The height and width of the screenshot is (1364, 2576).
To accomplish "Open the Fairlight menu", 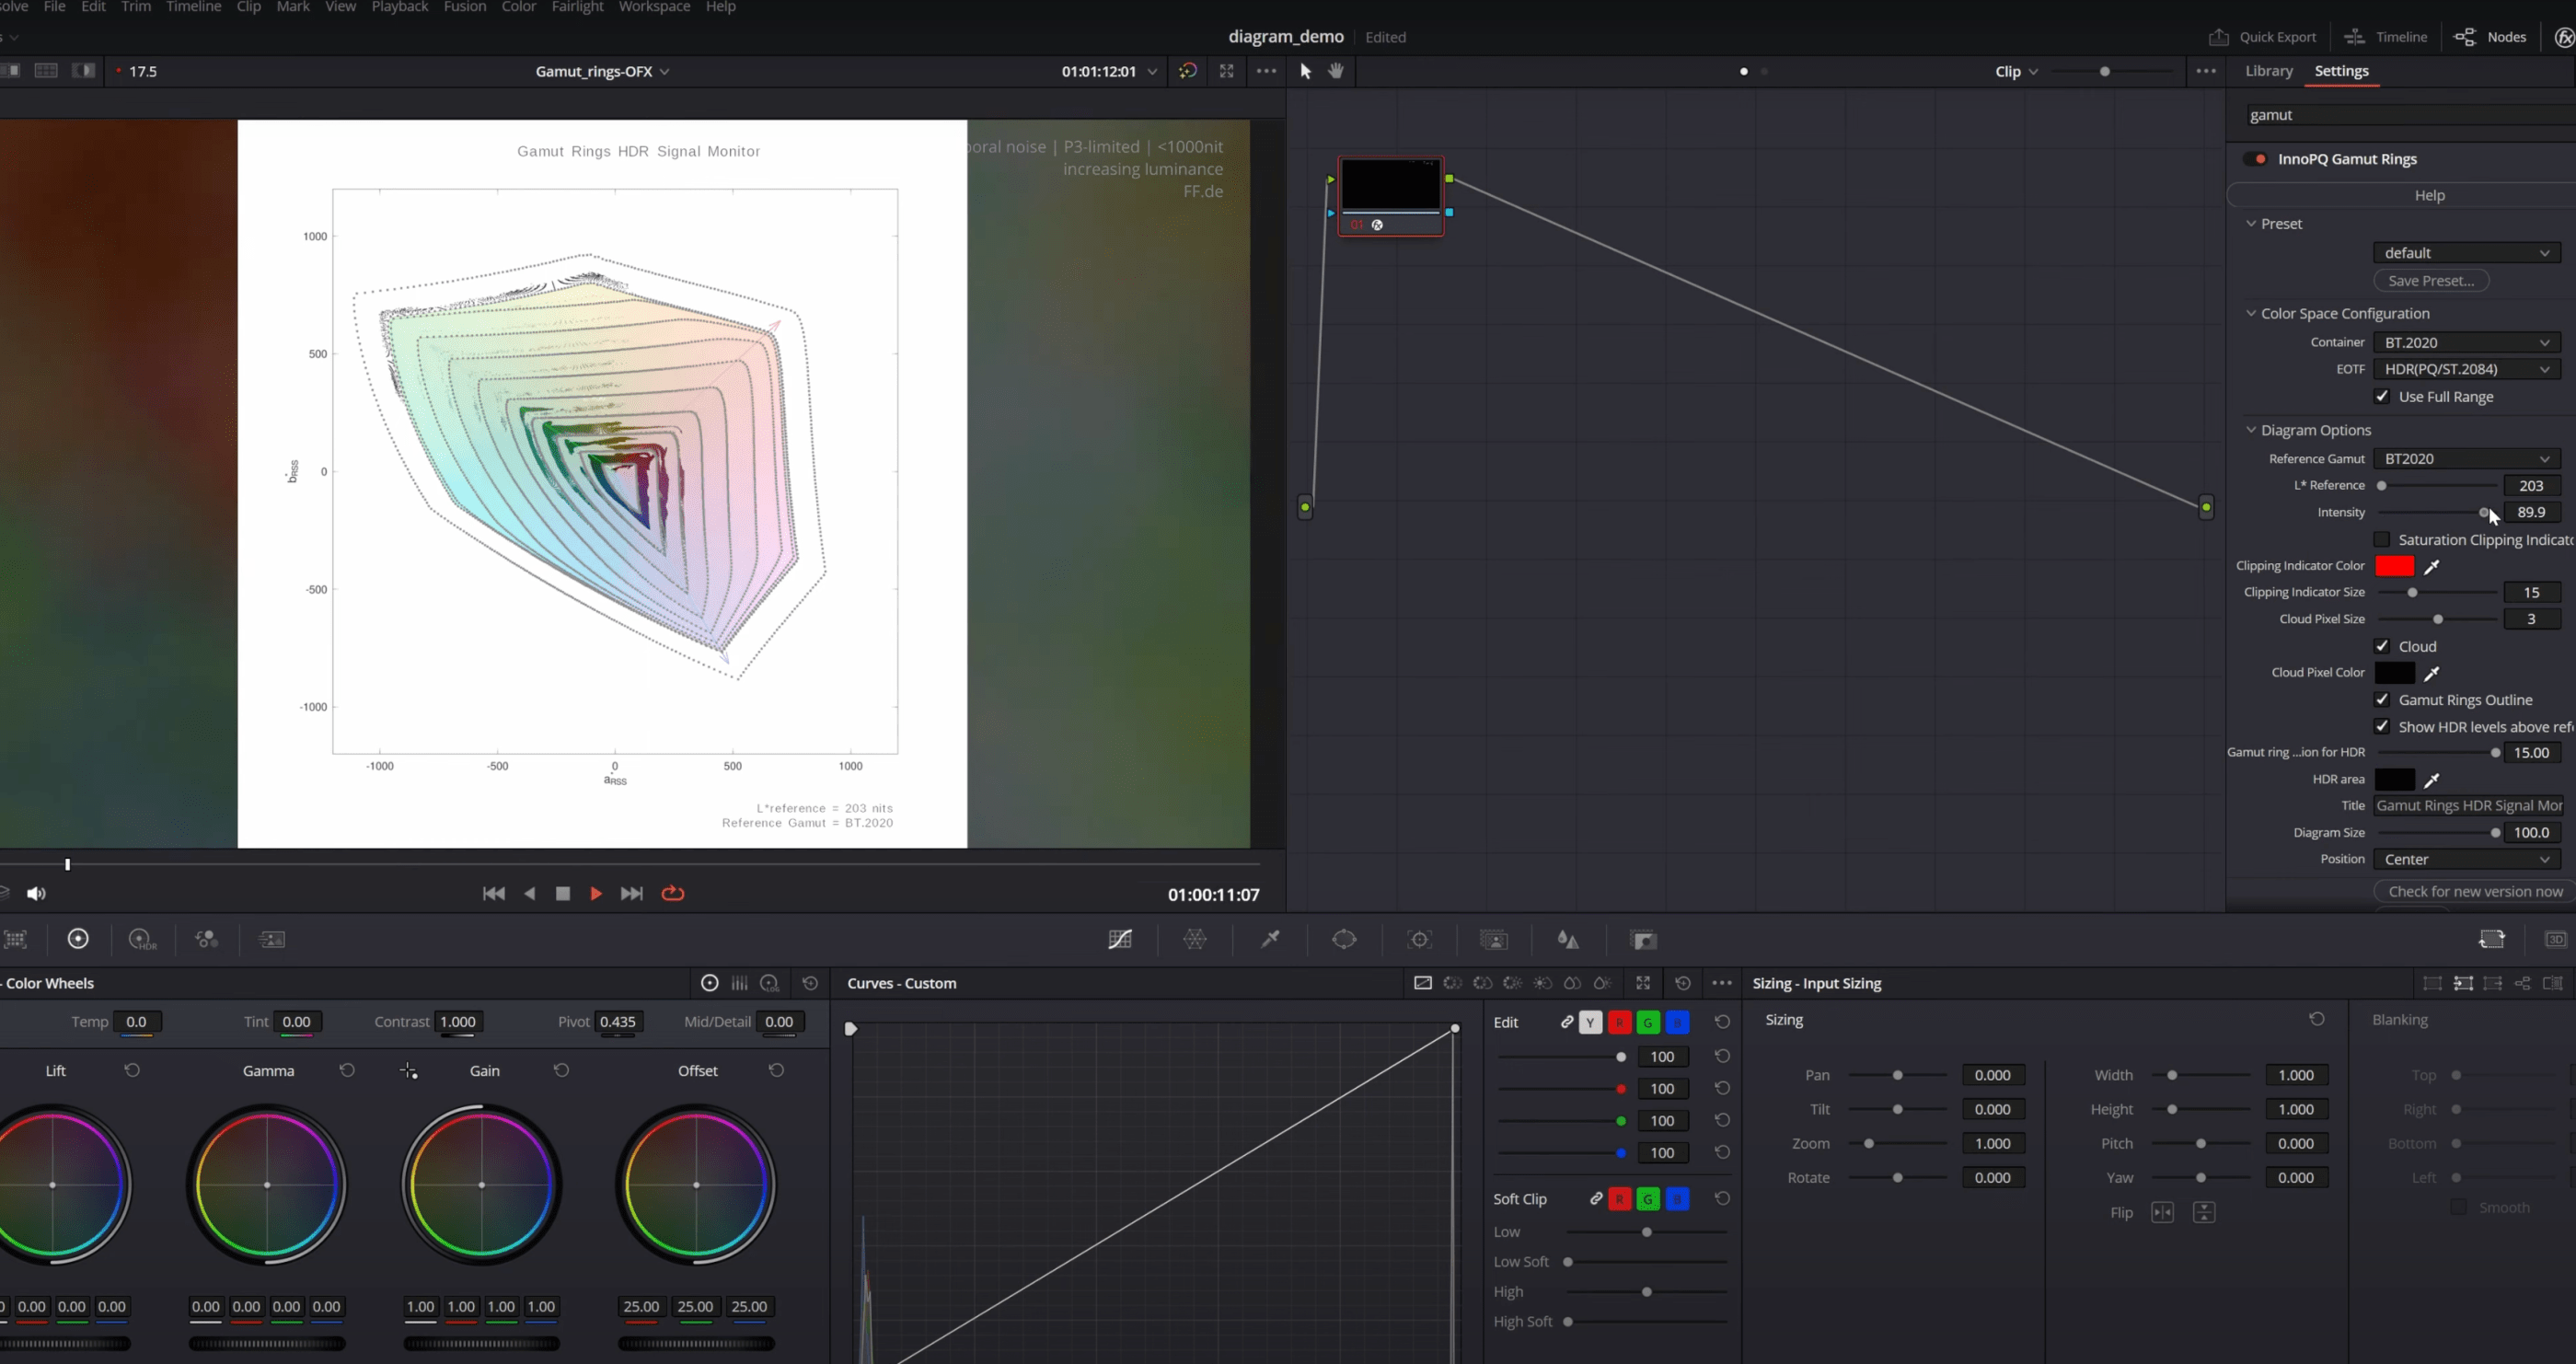I will click(x=577, y=7).
